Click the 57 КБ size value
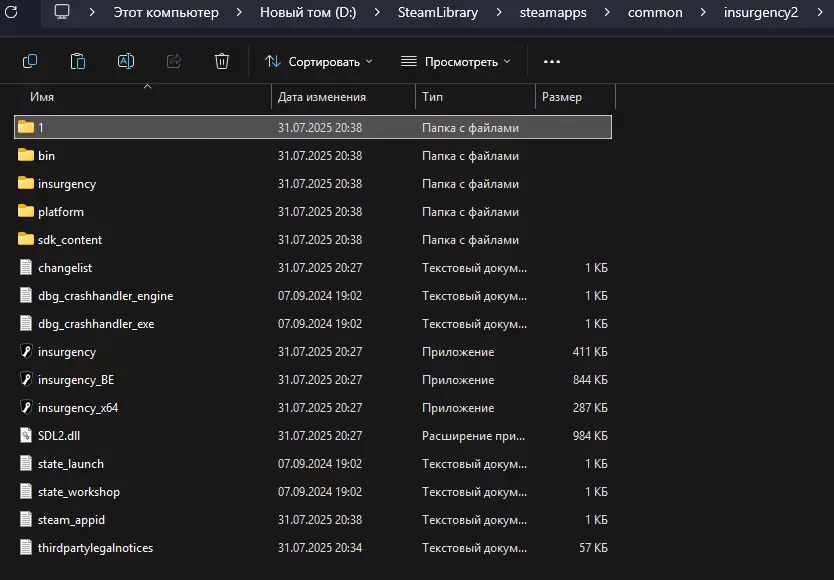This screenshot has width=834, height=580. [593, 548]
